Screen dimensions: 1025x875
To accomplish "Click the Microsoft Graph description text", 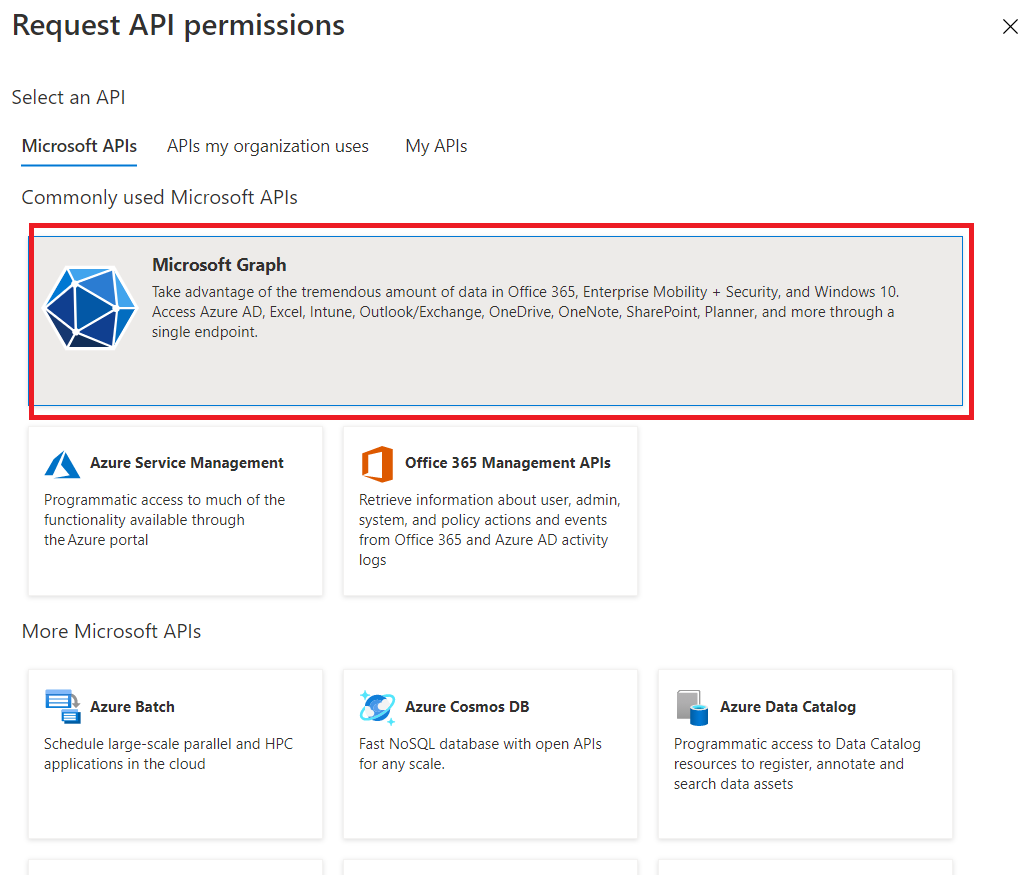I will tap(526, 312).
